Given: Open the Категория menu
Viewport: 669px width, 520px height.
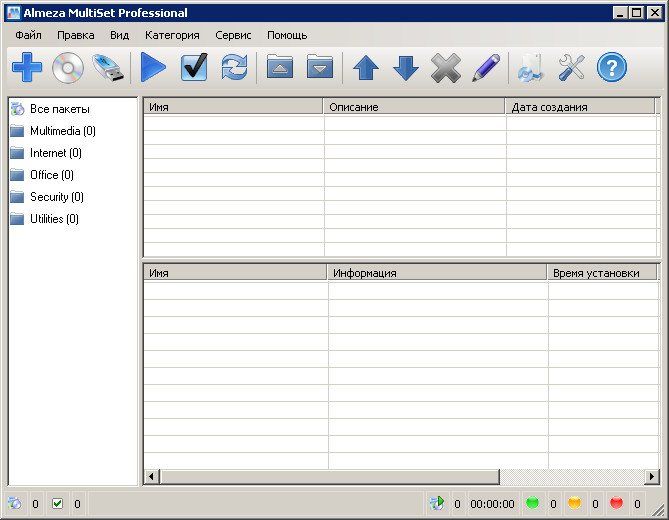Looking at the screenshot, I should (172, 35).
